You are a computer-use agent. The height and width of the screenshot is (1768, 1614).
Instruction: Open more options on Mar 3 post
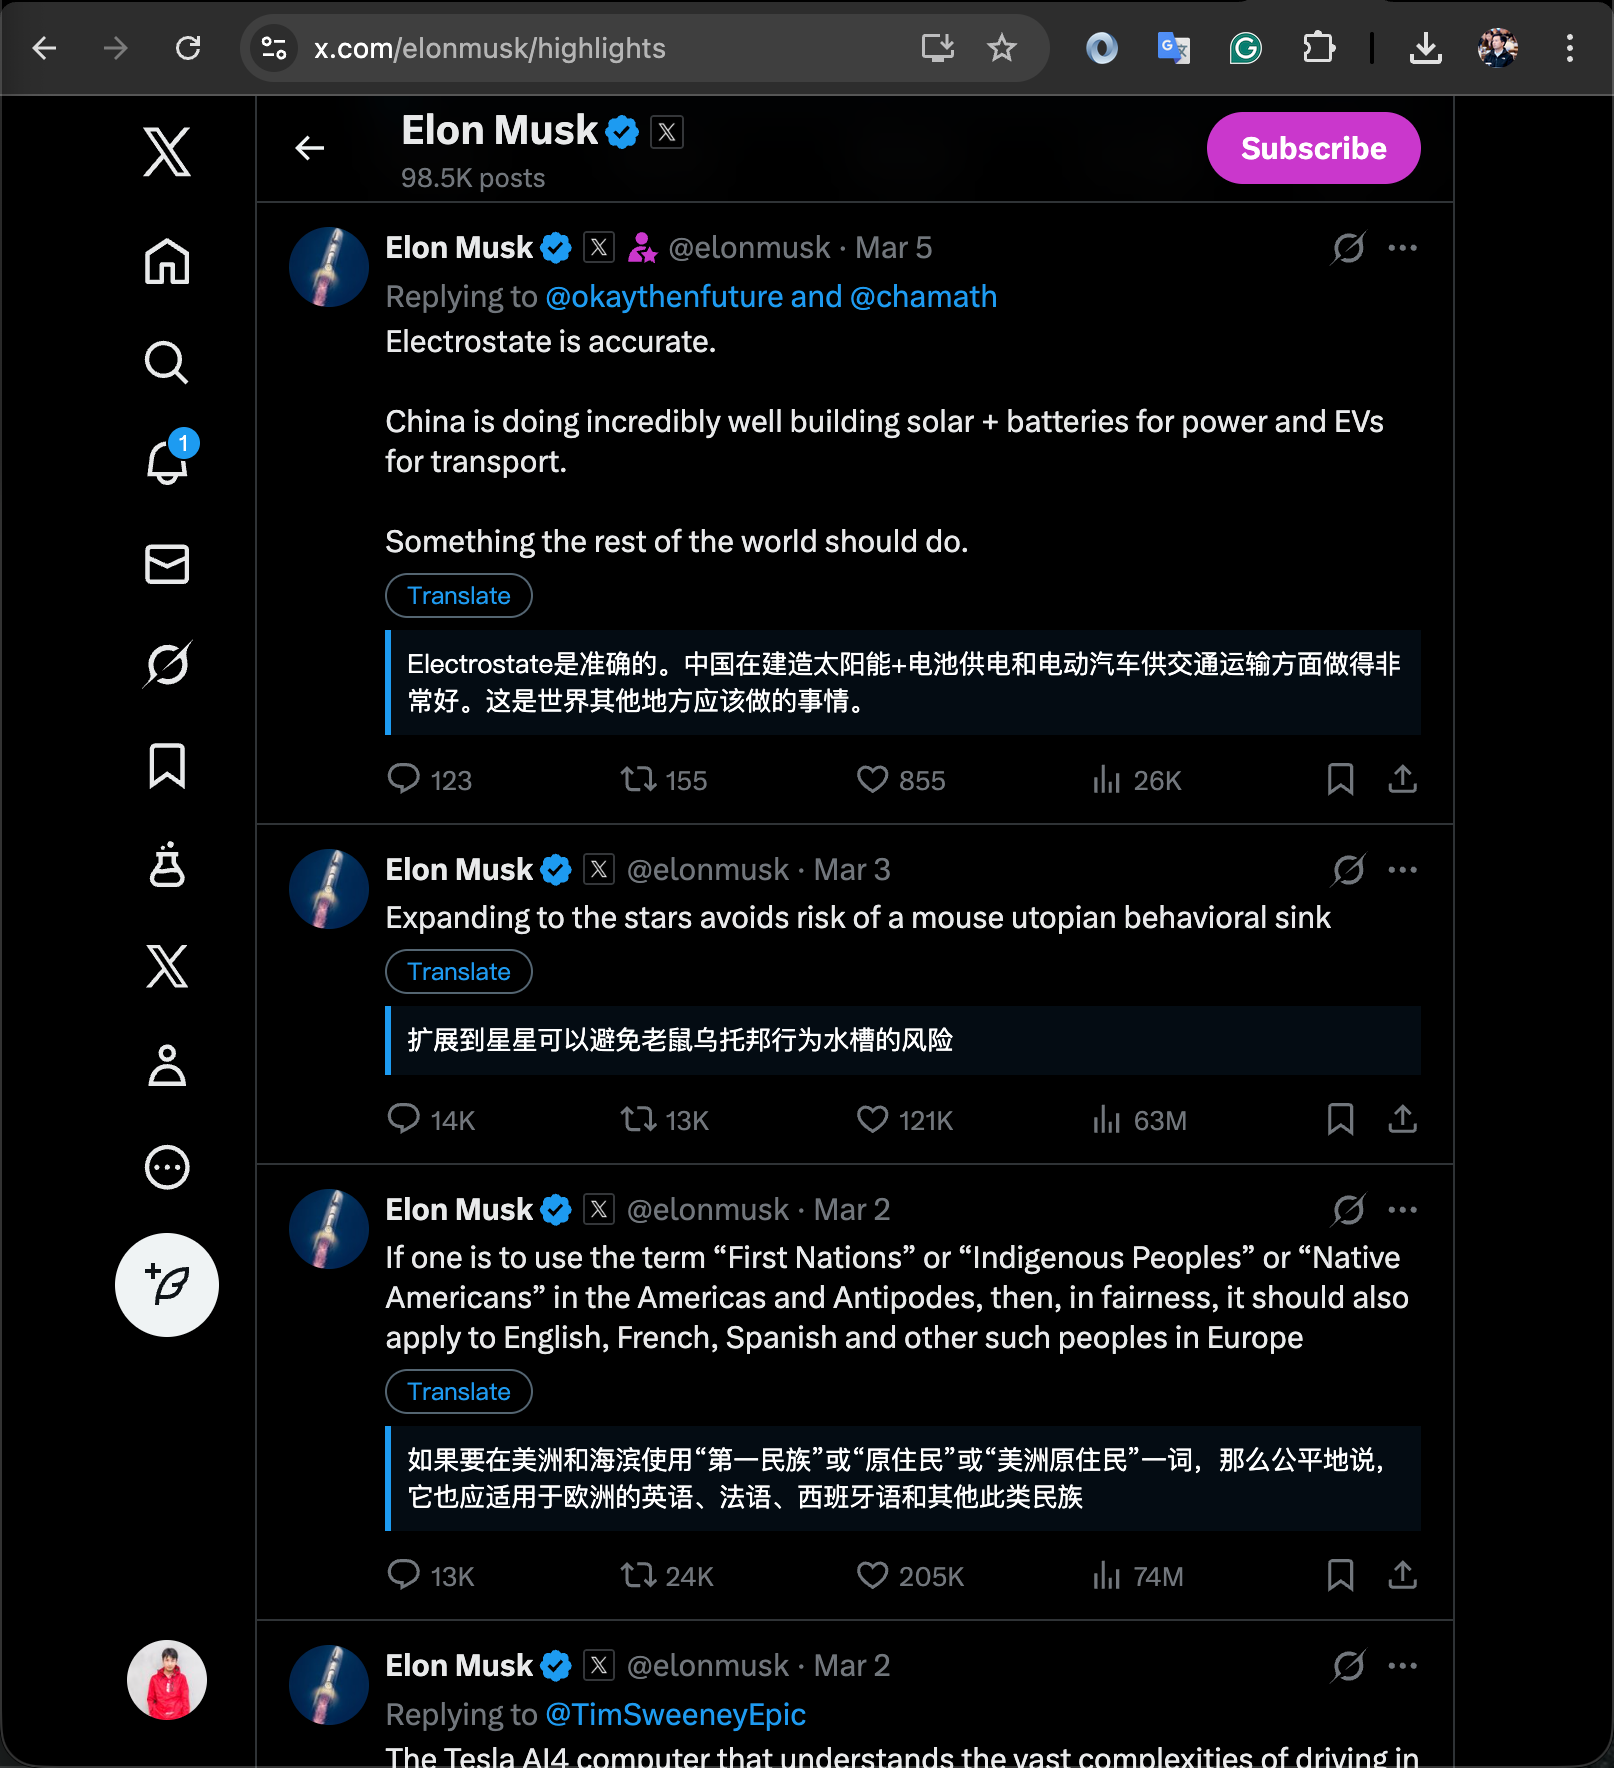1403,870
